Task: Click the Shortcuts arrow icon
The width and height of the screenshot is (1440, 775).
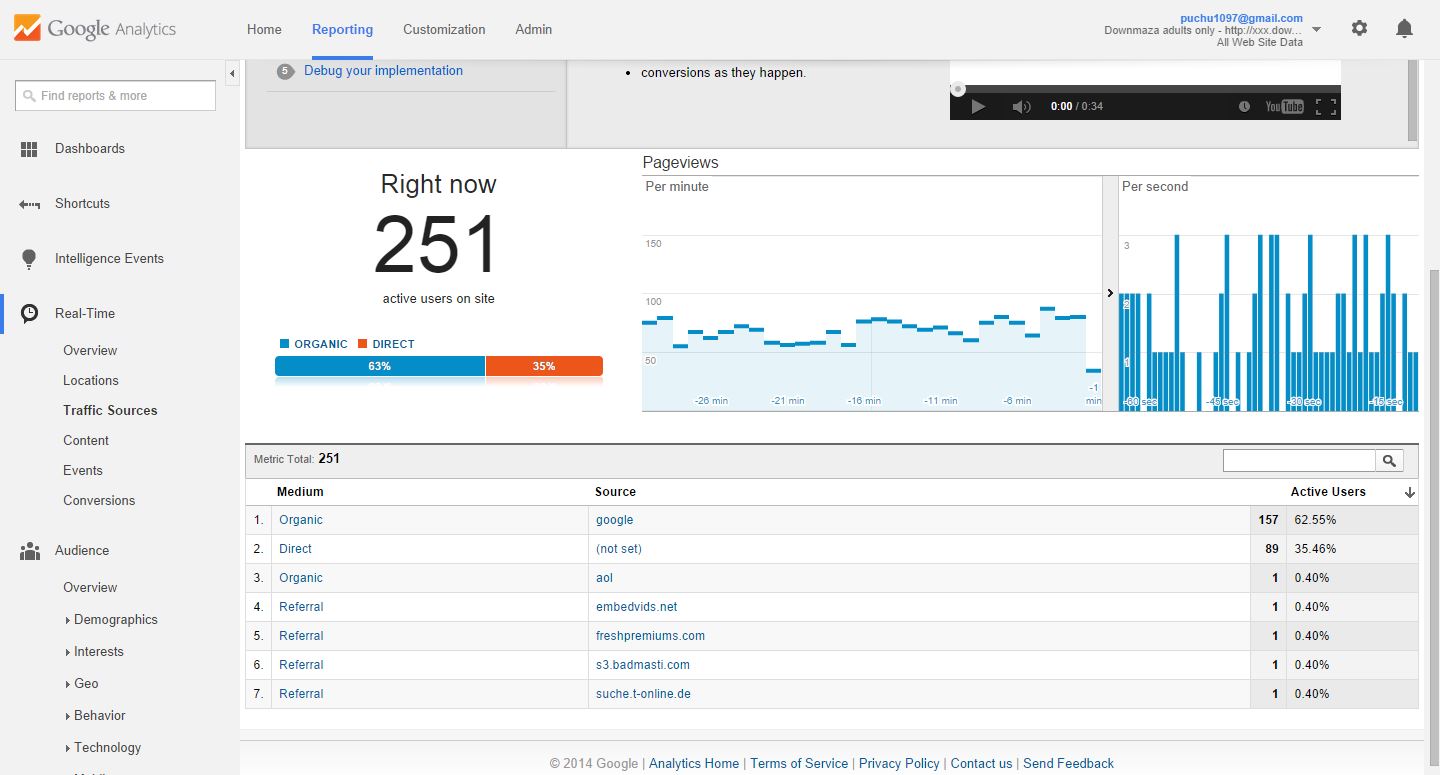Action: (29, 204)
